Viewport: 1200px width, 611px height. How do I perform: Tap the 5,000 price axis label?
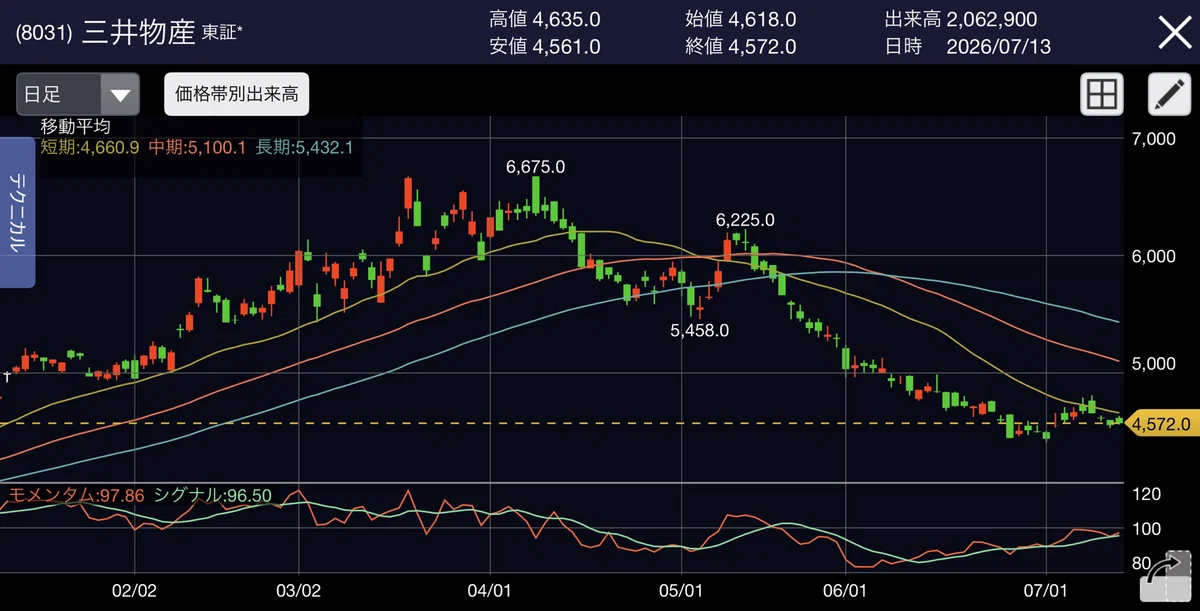tap(1154, 364)
